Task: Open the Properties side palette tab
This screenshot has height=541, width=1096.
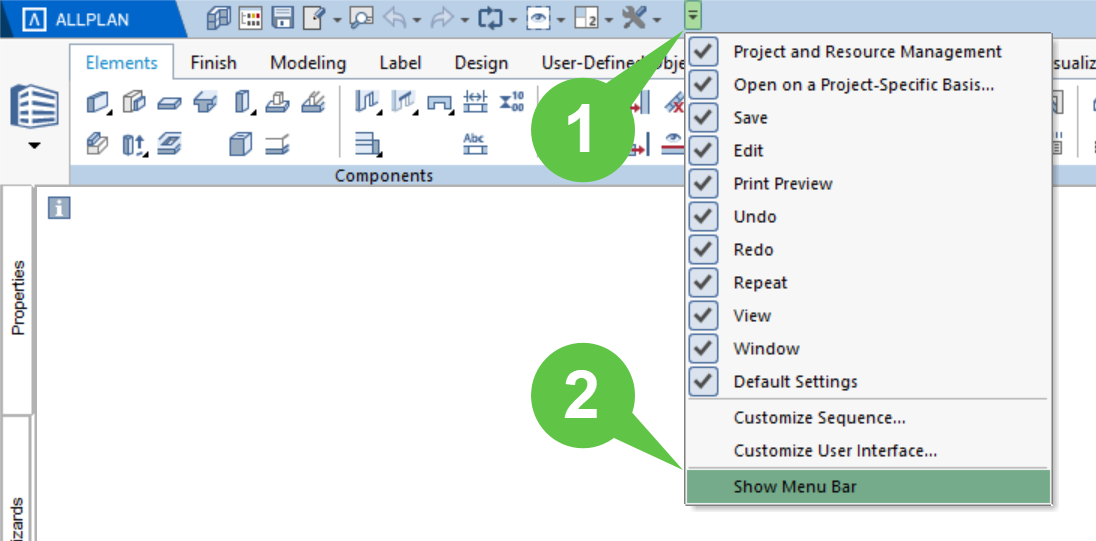Action: tap(18, 299)
